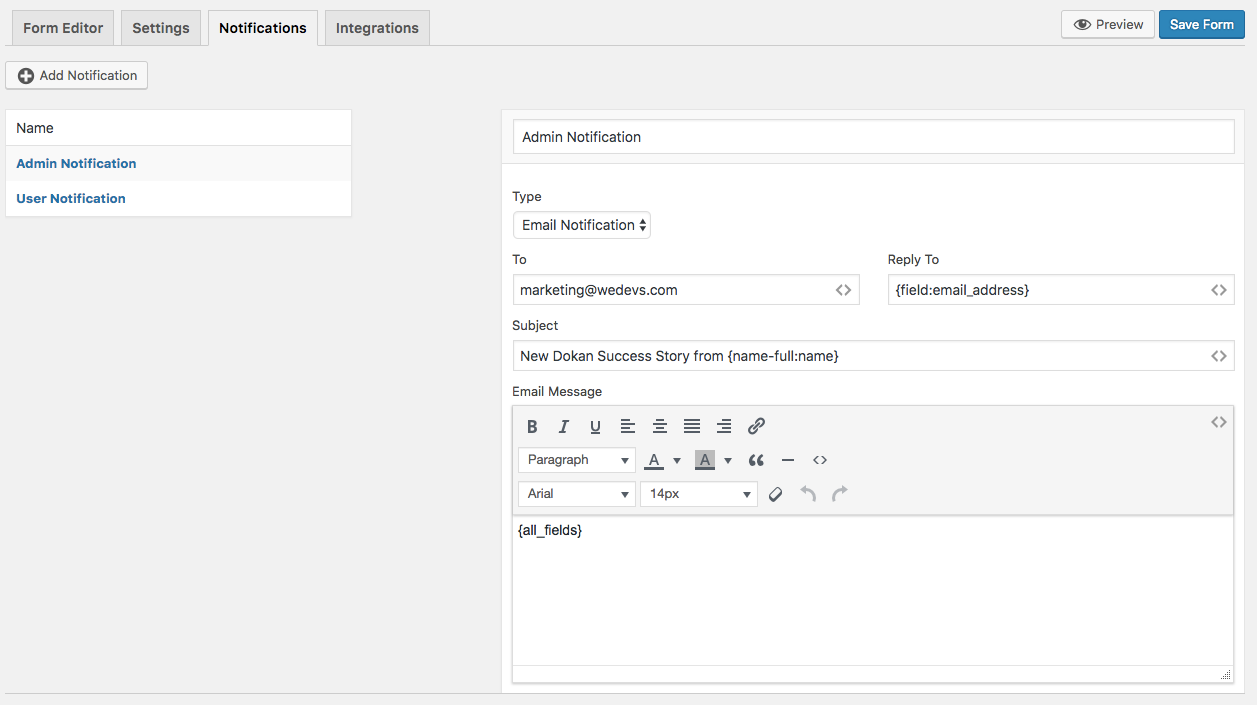Click the Type label
Image resolution: width=1257 pixels, height=705 pixels.
[x=527, y=197]
